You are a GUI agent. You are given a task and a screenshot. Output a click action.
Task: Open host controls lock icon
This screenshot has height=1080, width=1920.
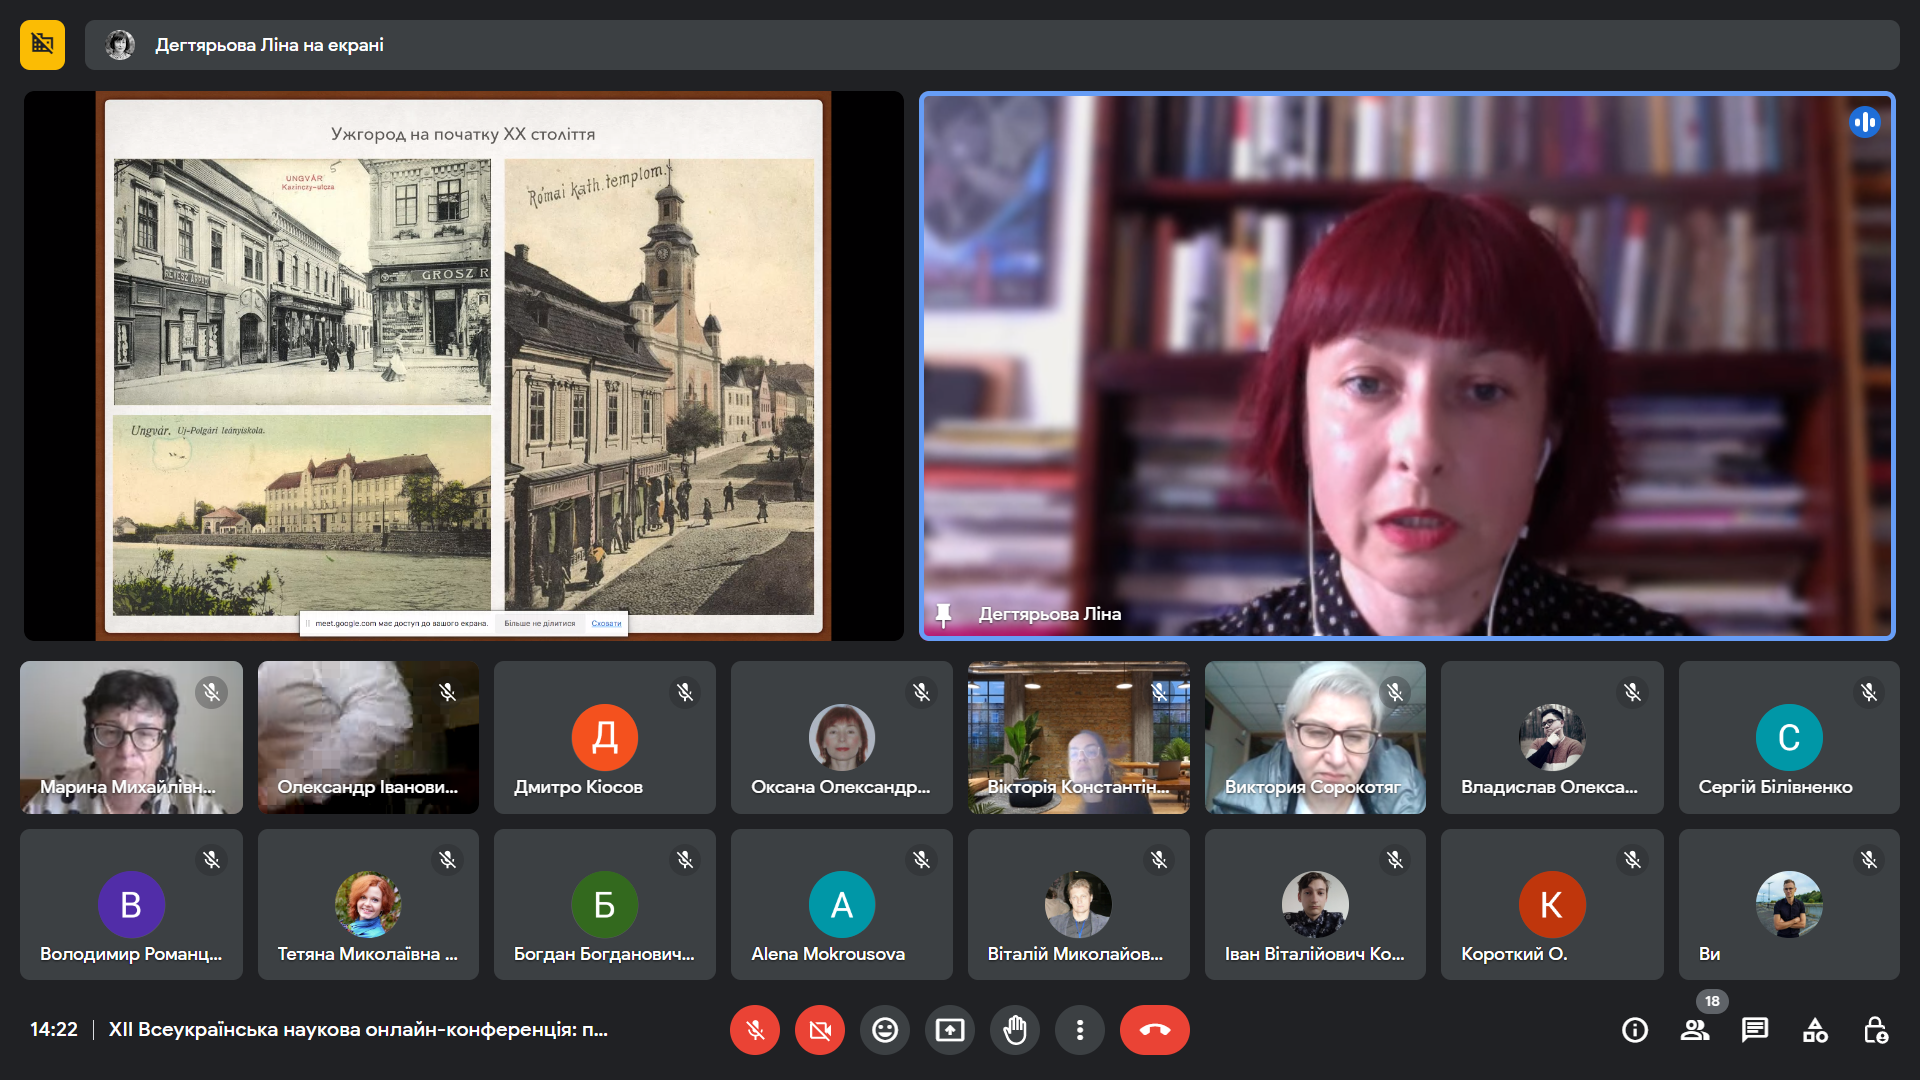1875,1030
